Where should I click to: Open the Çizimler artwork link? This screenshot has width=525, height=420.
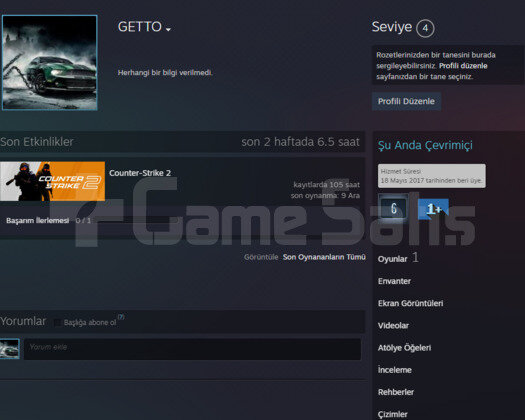coord(392,414)
